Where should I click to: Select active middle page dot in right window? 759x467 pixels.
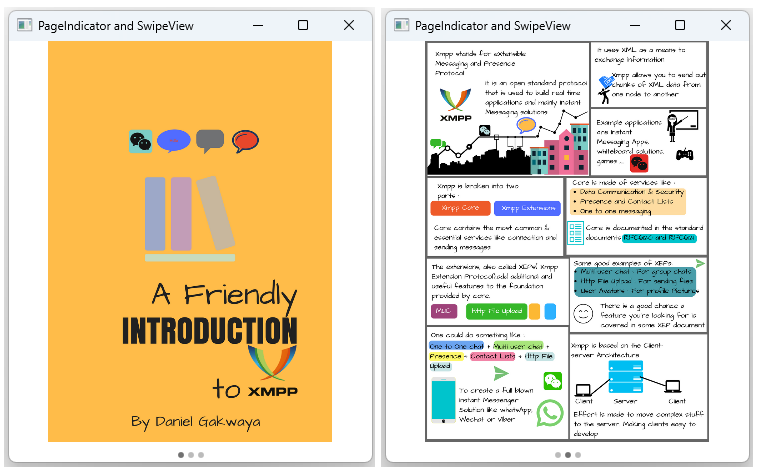568,455
